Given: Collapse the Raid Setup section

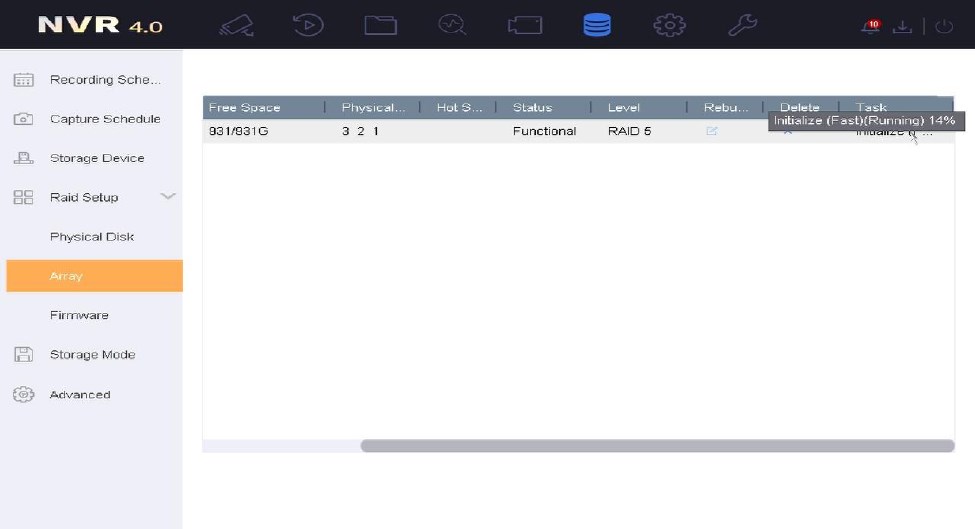Looking at the screenshot, I should 168,197.
